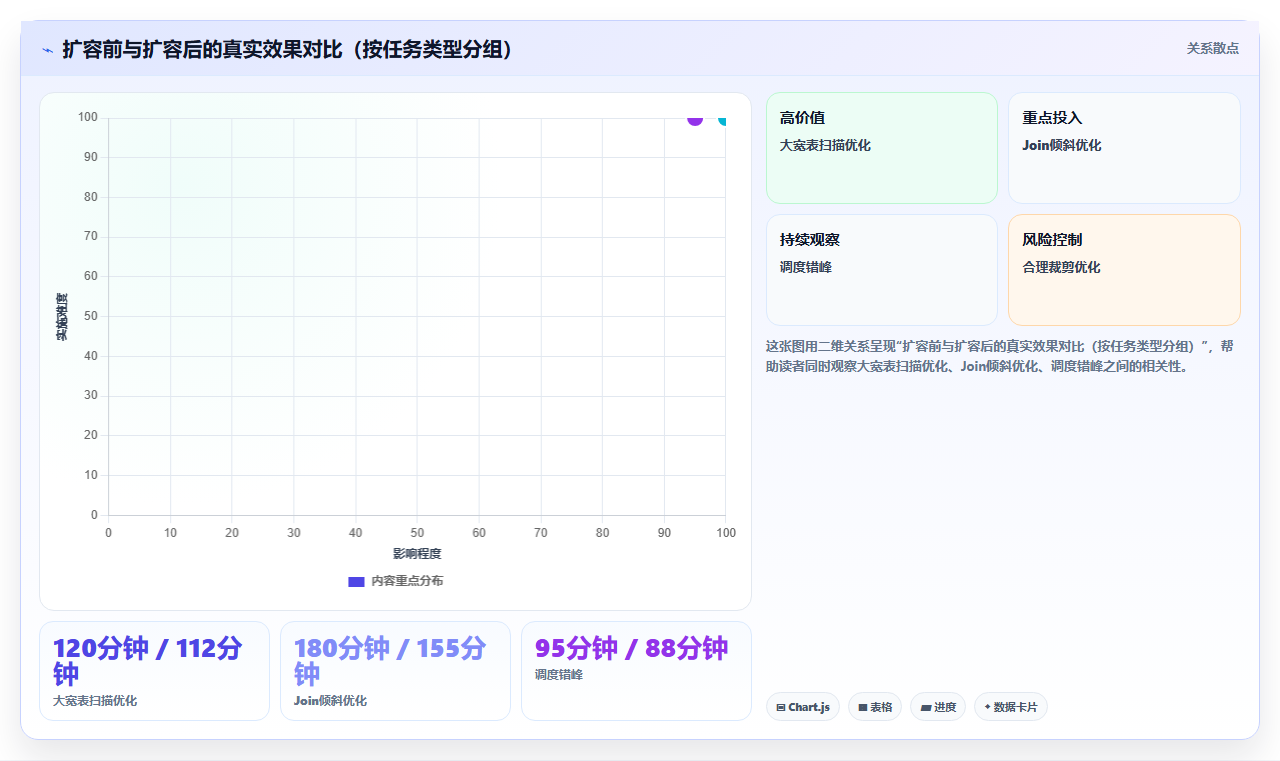Screen dimensions: 1280x761
Task: Select the 180分钟 / 155分钟 metric value
Action: pos(390,661)
